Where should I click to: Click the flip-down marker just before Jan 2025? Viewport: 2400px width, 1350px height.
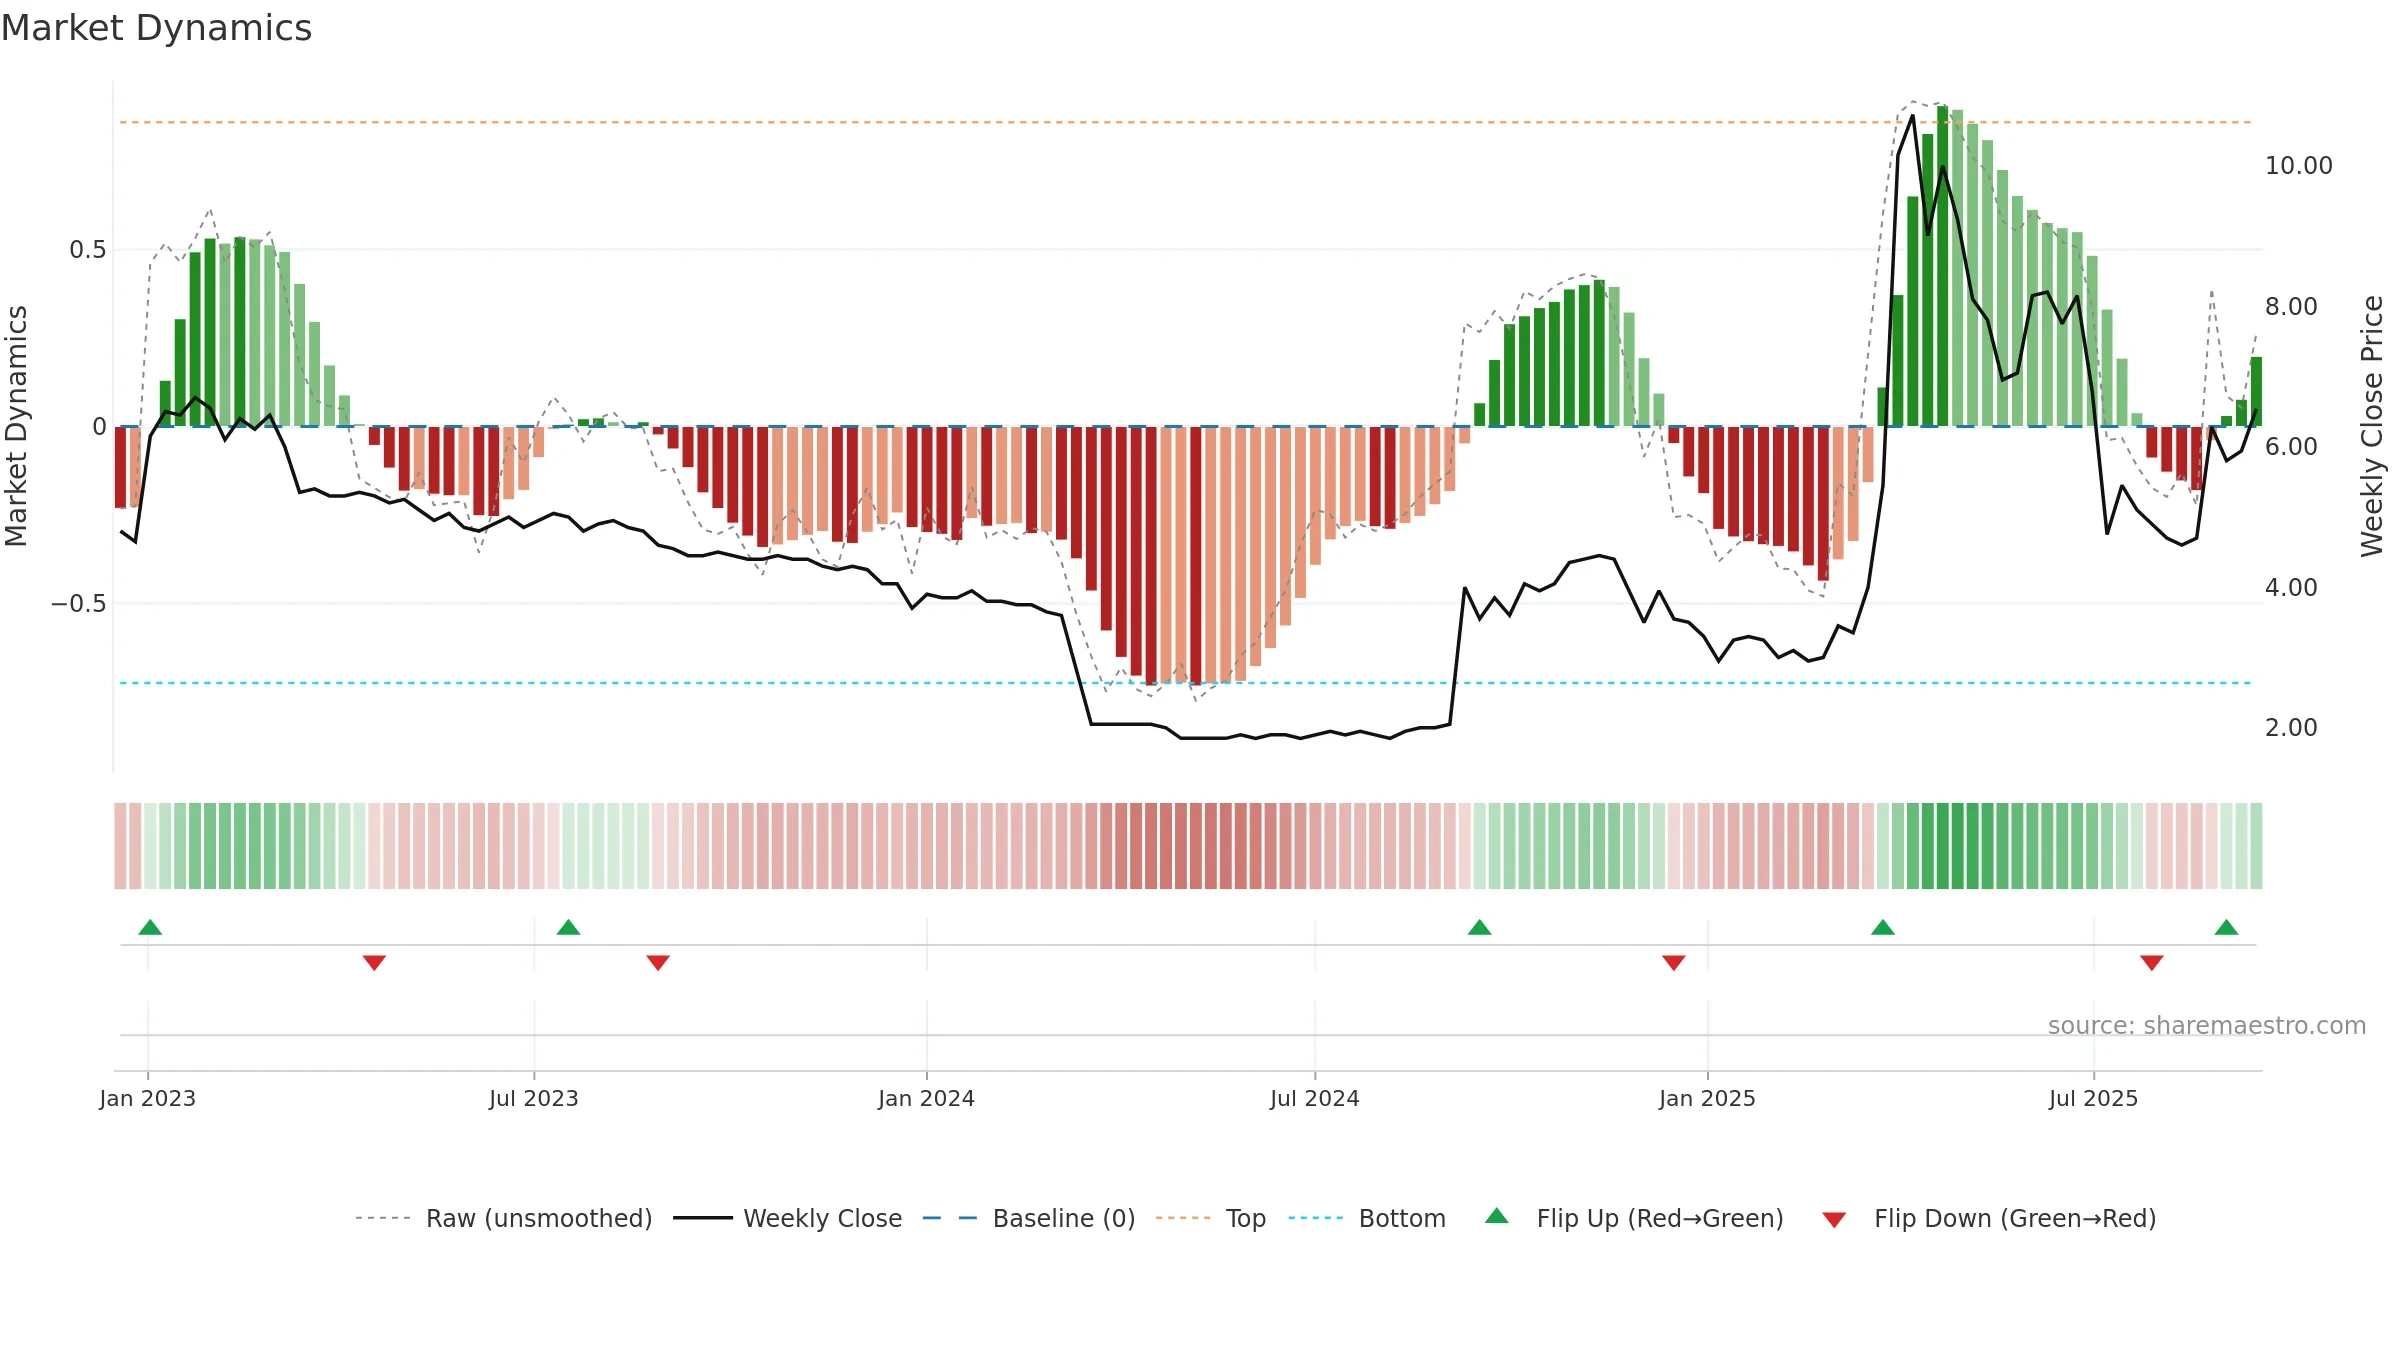tap(1674, 963)
